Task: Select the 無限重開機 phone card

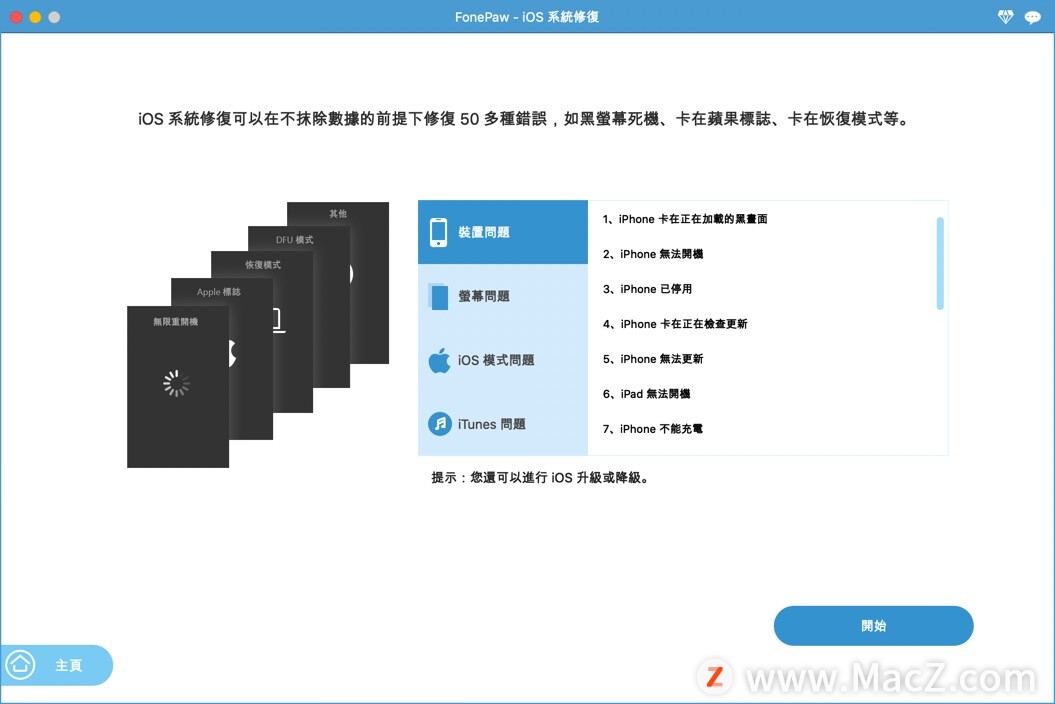Action: point(178,387)
